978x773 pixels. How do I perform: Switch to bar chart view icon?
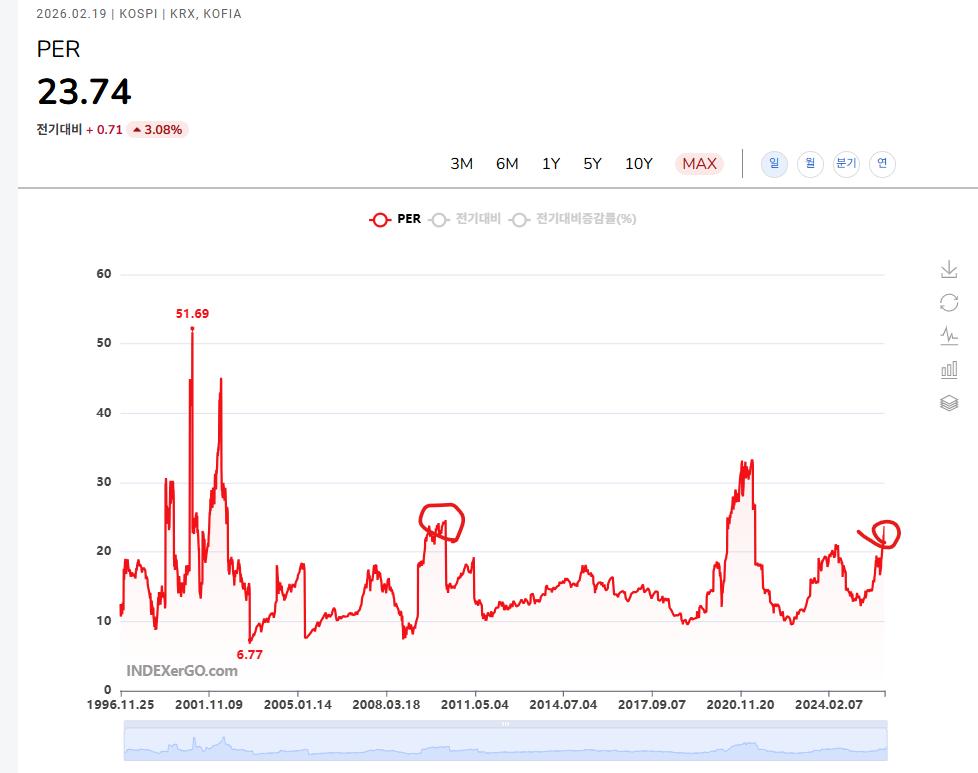point(948,370)
